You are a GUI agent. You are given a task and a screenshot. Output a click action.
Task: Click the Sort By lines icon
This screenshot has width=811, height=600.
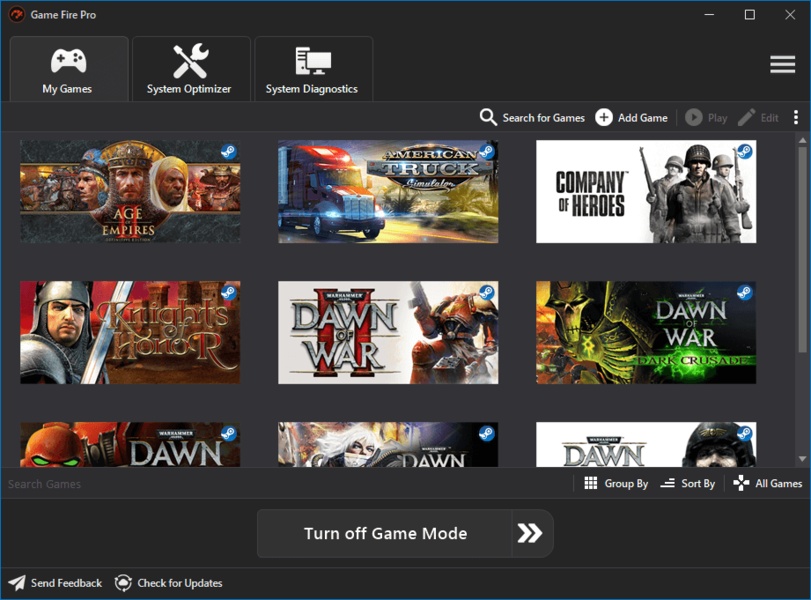(668, 483)
